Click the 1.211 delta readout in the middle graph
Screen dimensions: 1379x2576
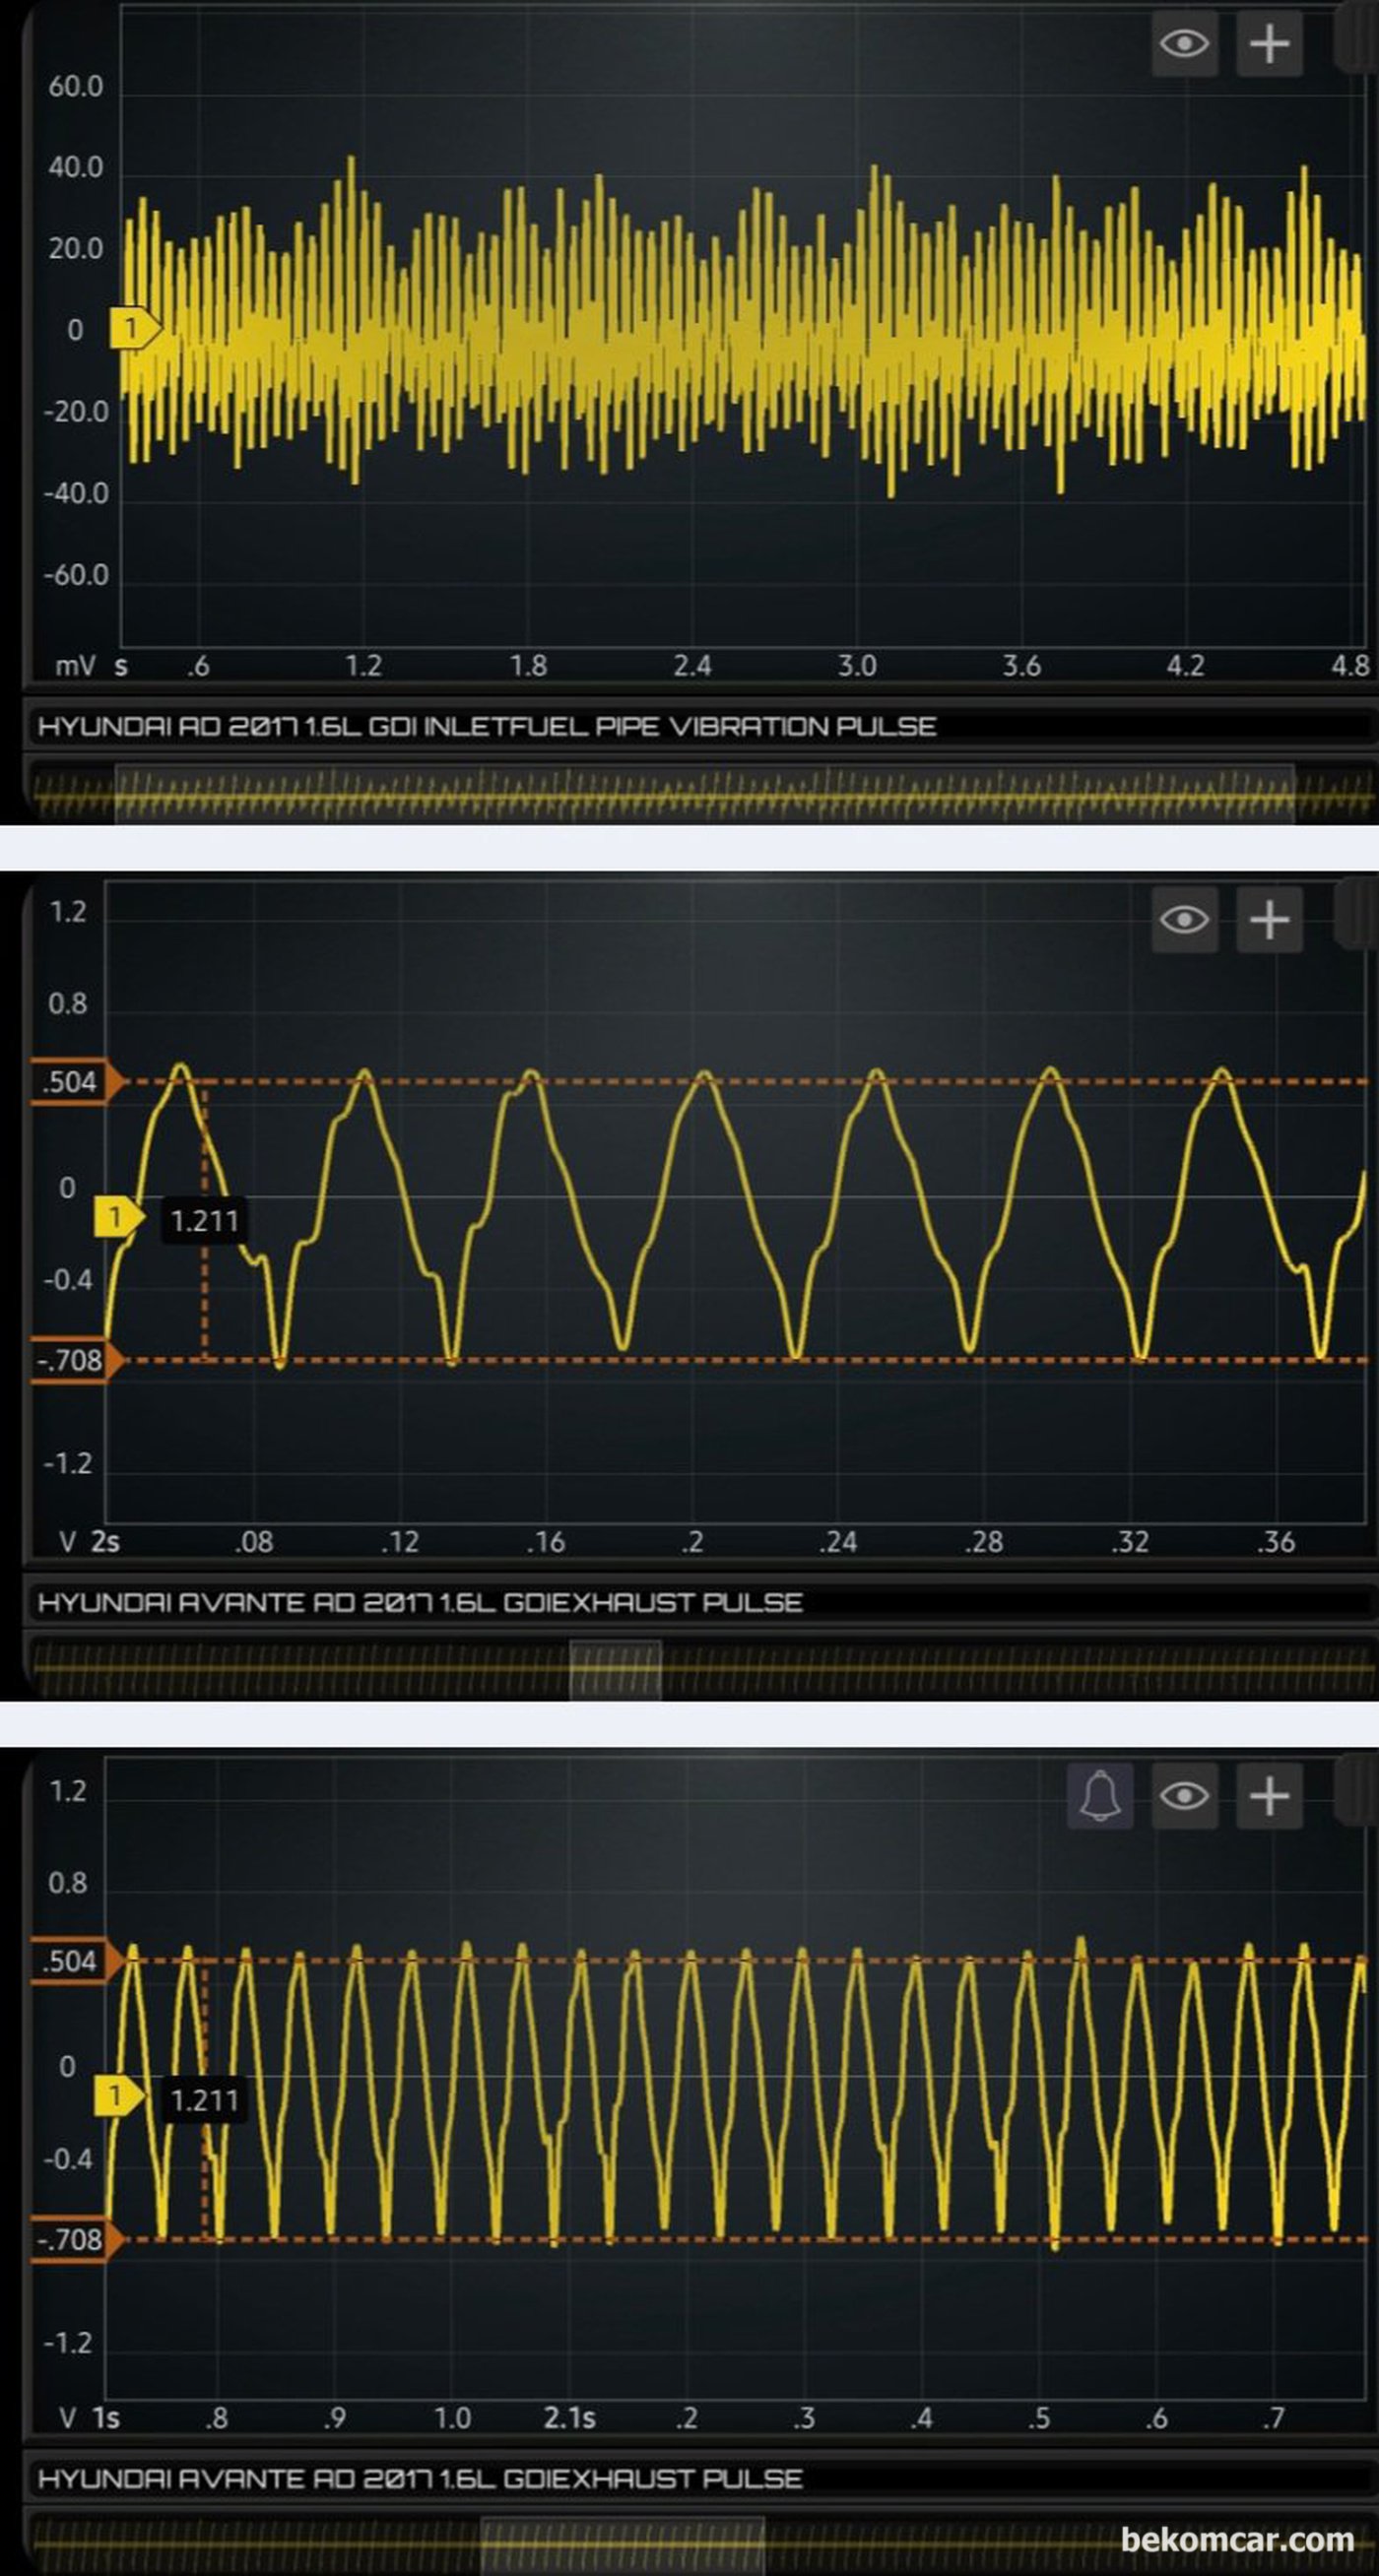tap(204, 1221)
